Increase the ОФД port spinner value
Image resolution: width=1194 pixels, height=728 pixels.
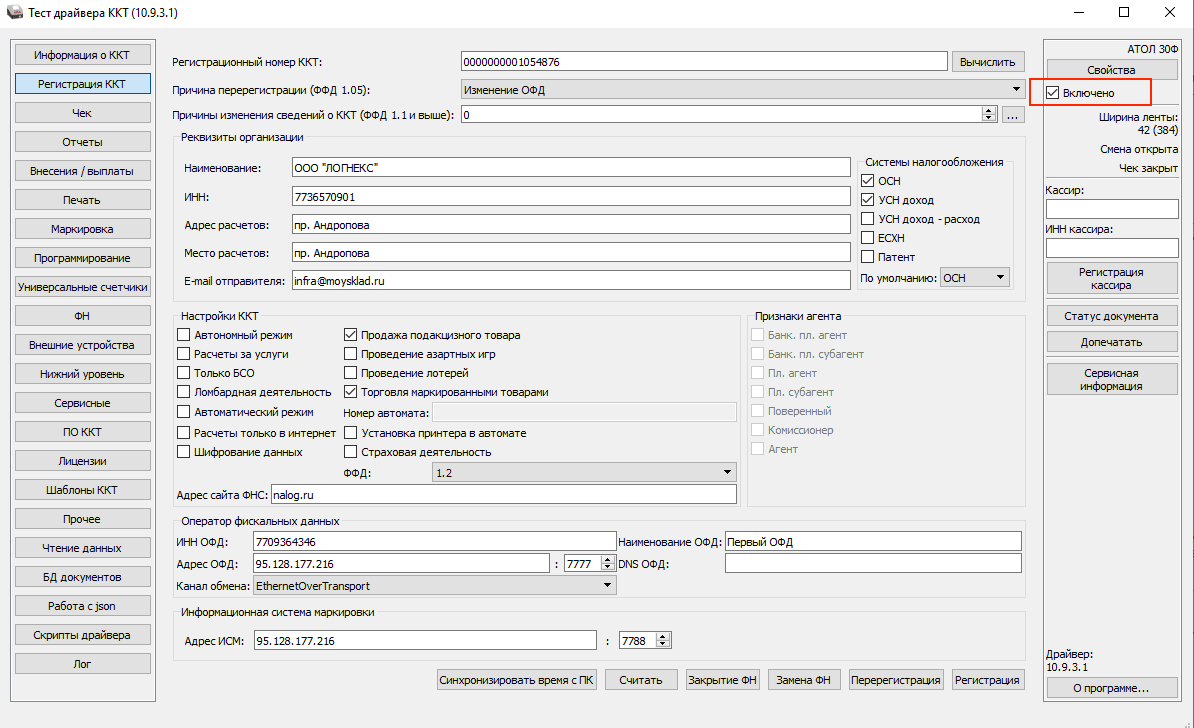click(x=604, y=559)
